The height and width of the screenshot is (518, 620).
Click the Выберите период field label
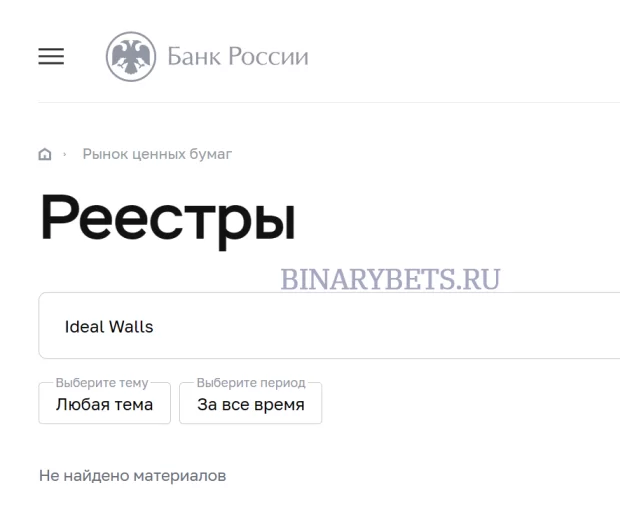251,383
